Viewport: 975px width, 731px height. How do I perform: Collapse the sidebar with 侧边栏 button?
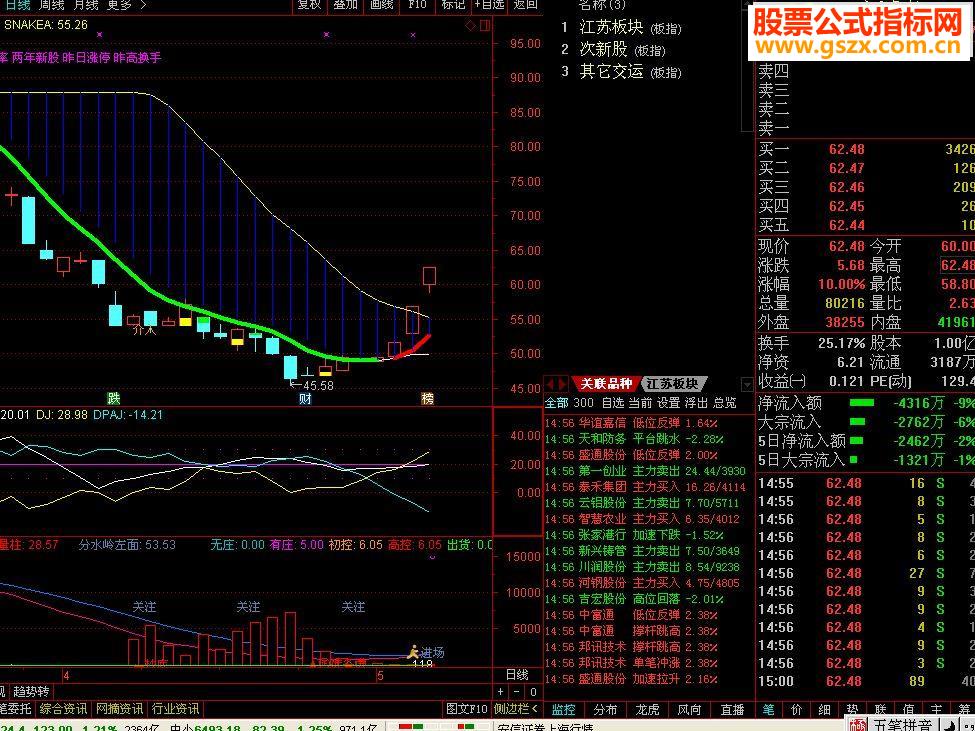(x=516, y=709)
